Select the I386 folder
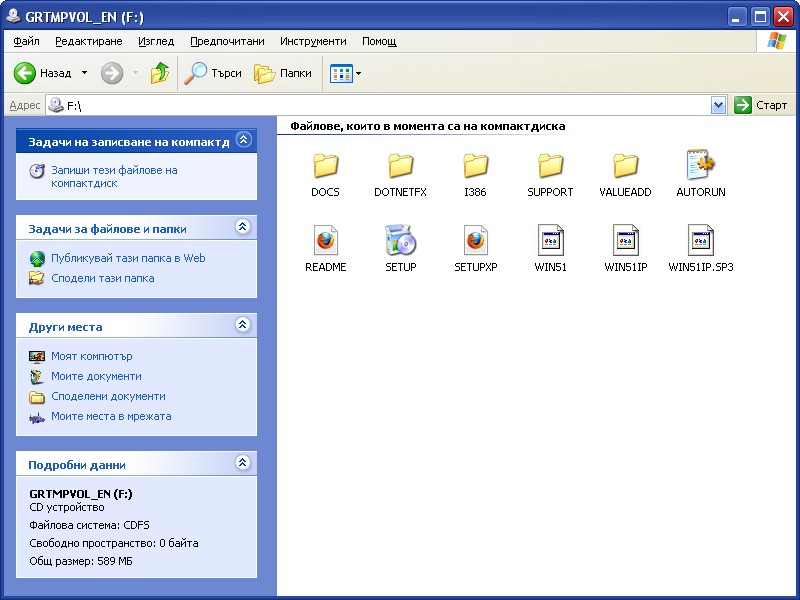 [x=476, y=175]
